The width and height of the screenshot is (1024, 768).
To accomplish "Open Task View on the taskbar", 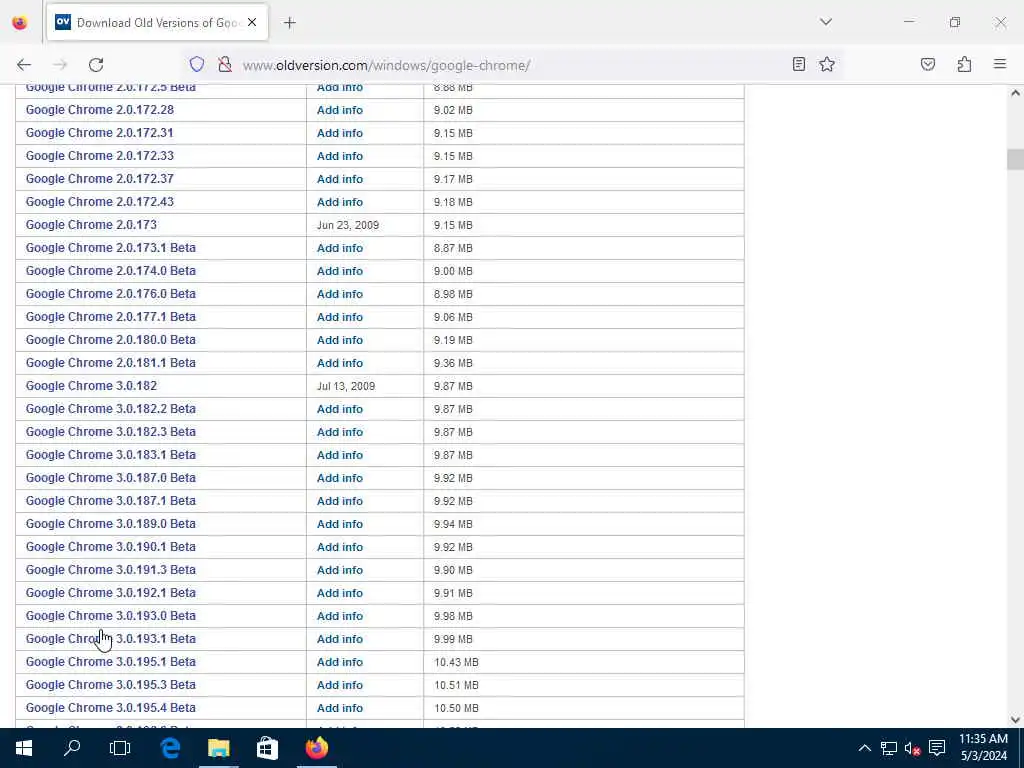I will tap(120, 748).
